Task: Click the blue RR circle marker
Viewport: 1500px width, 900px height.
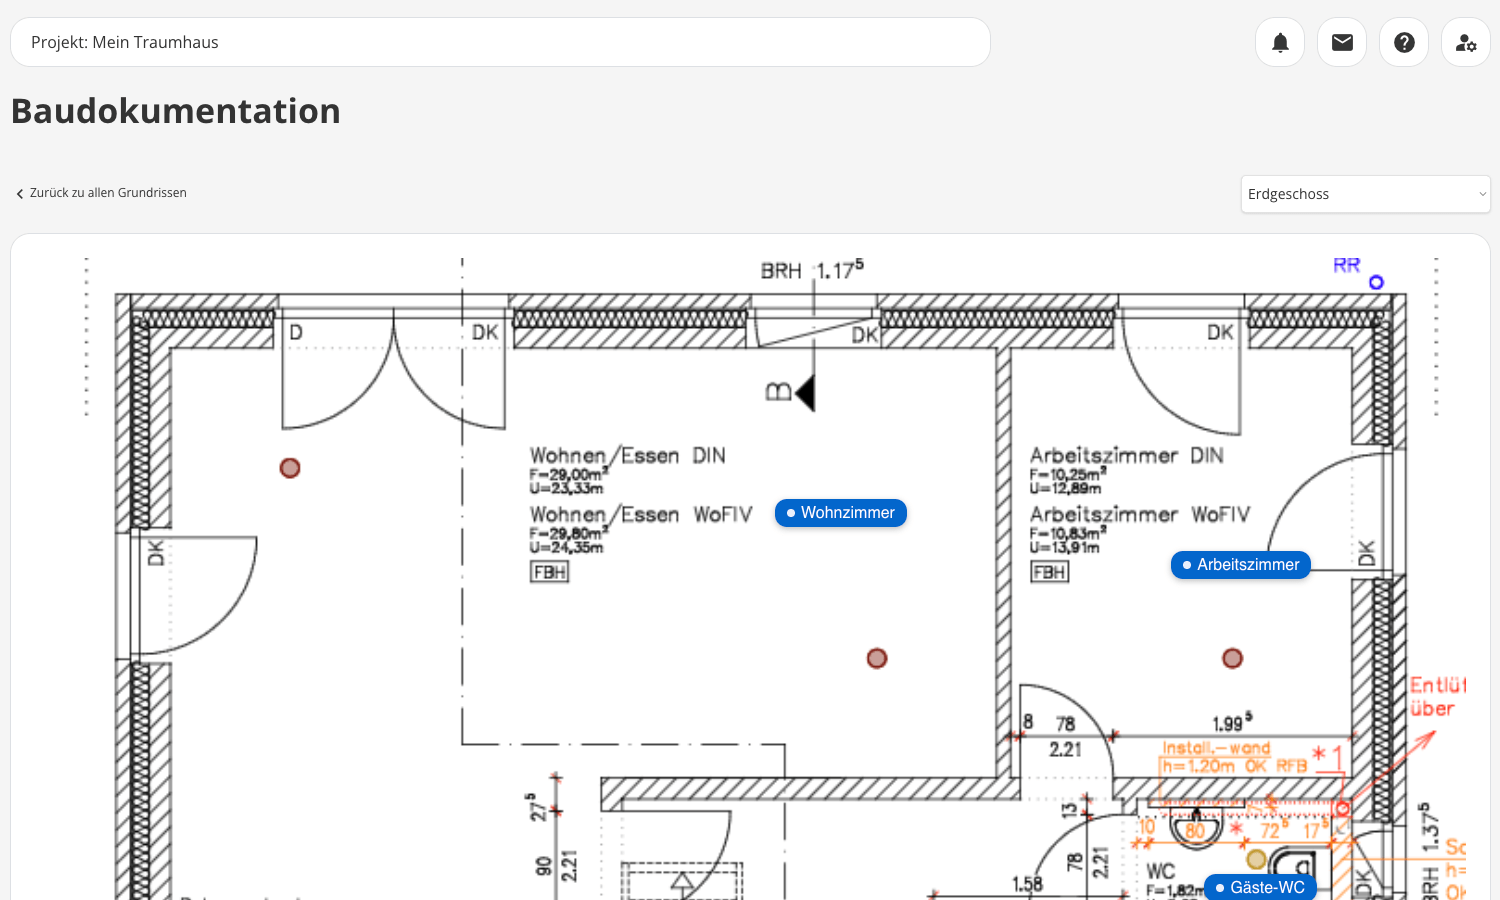Action: coord(1376,283)
